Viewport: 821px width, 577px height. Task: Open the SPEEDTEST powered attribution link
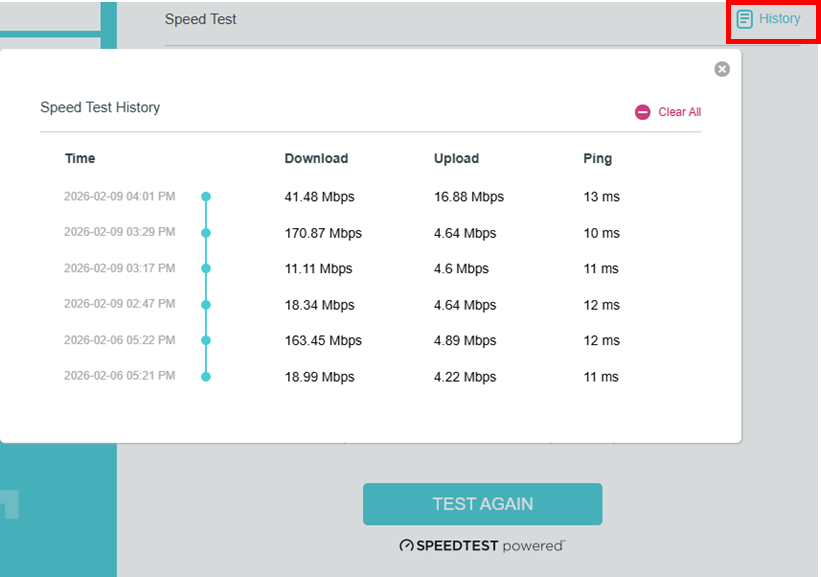481,546
